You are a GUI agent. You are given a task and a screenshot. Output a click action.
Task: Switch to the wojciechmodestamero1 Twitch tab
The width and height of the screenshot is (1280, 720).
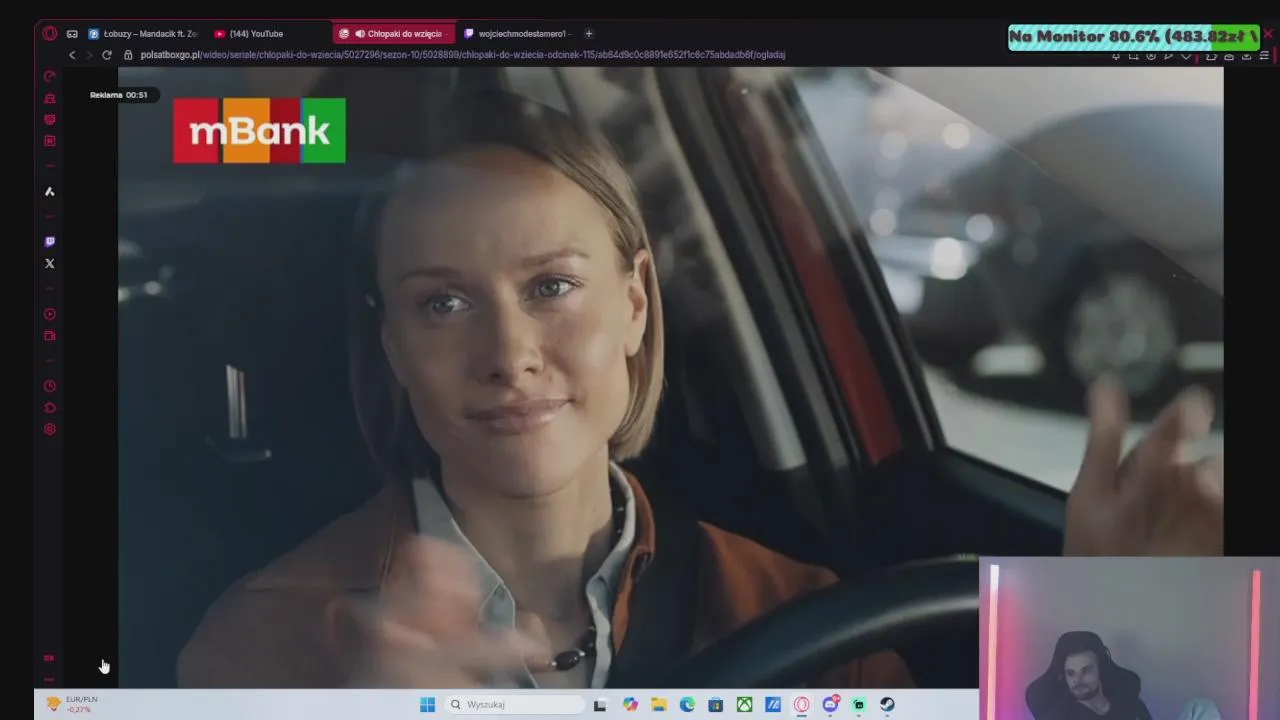tap(516, 34)
